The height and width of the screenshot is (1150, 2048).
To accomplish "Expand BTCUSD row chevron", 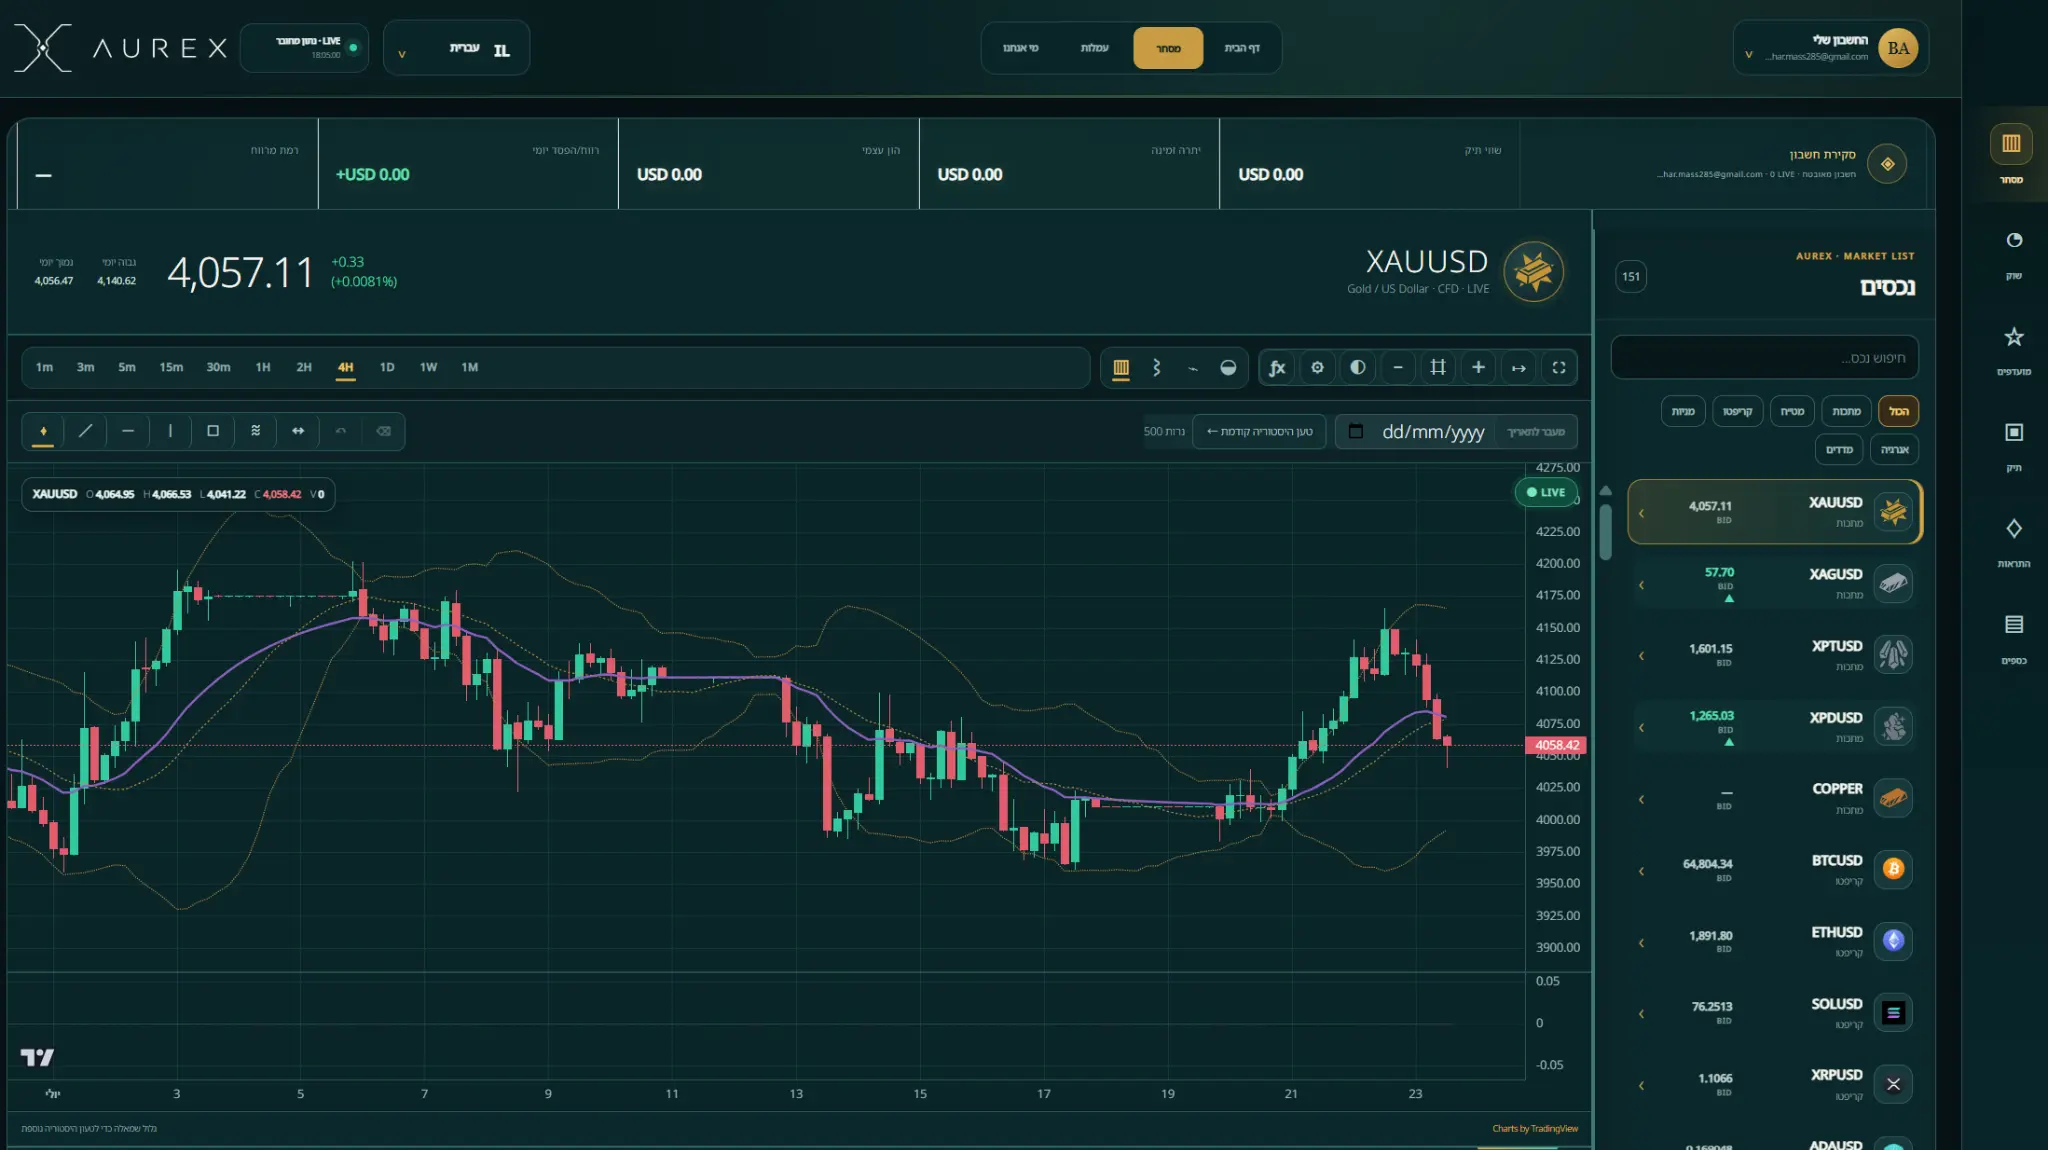I will (1641, 872).
